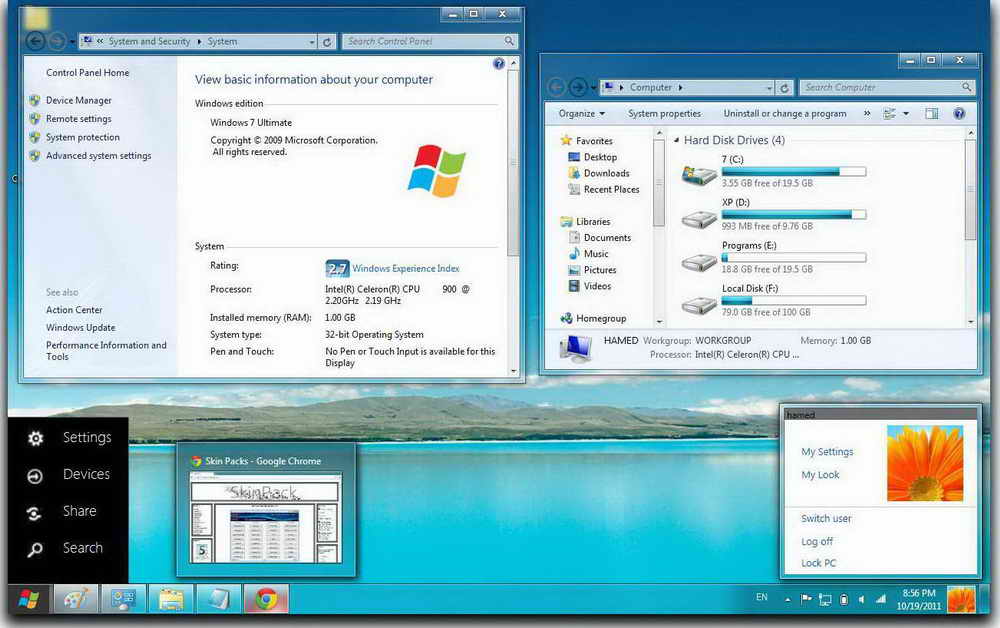The image size is (1000, 628).
Task: Open Windows Experience Index link
Action: [405, 269]
